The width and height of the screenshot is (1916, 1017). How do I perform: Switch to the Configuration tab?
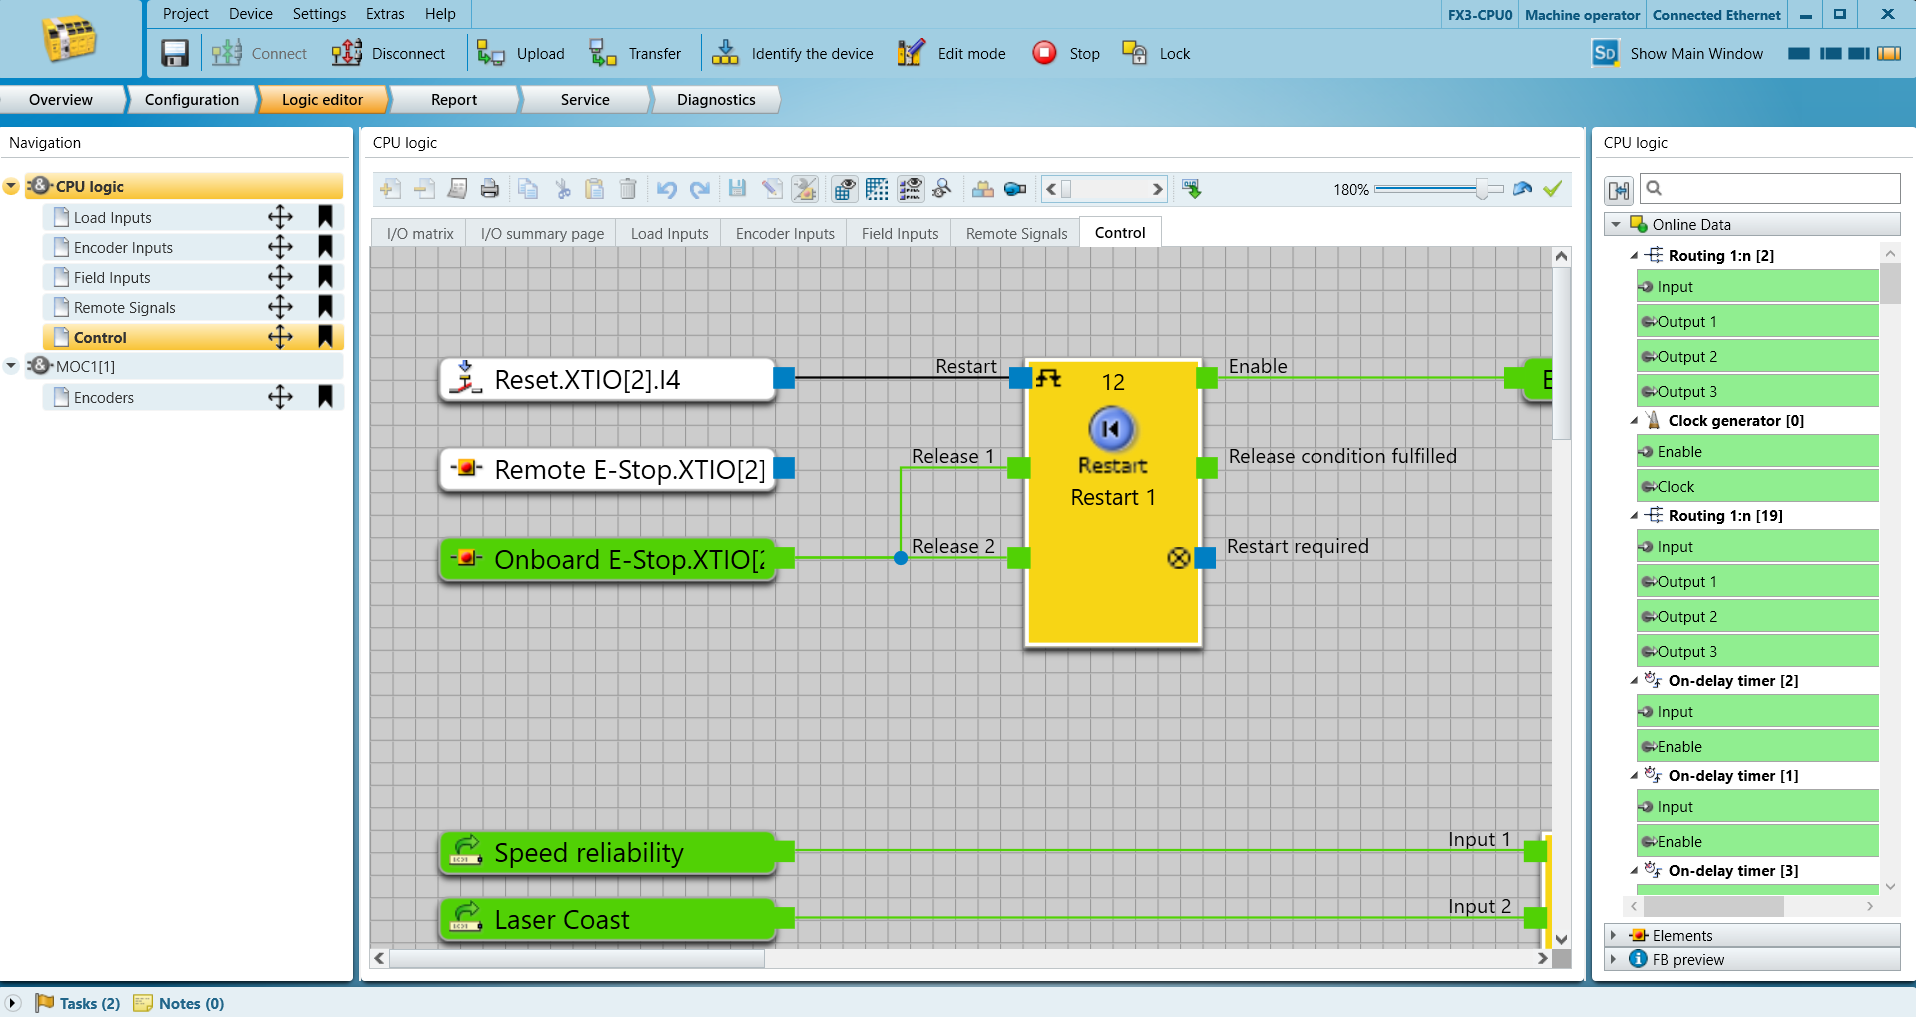click(x=192, y=99)
